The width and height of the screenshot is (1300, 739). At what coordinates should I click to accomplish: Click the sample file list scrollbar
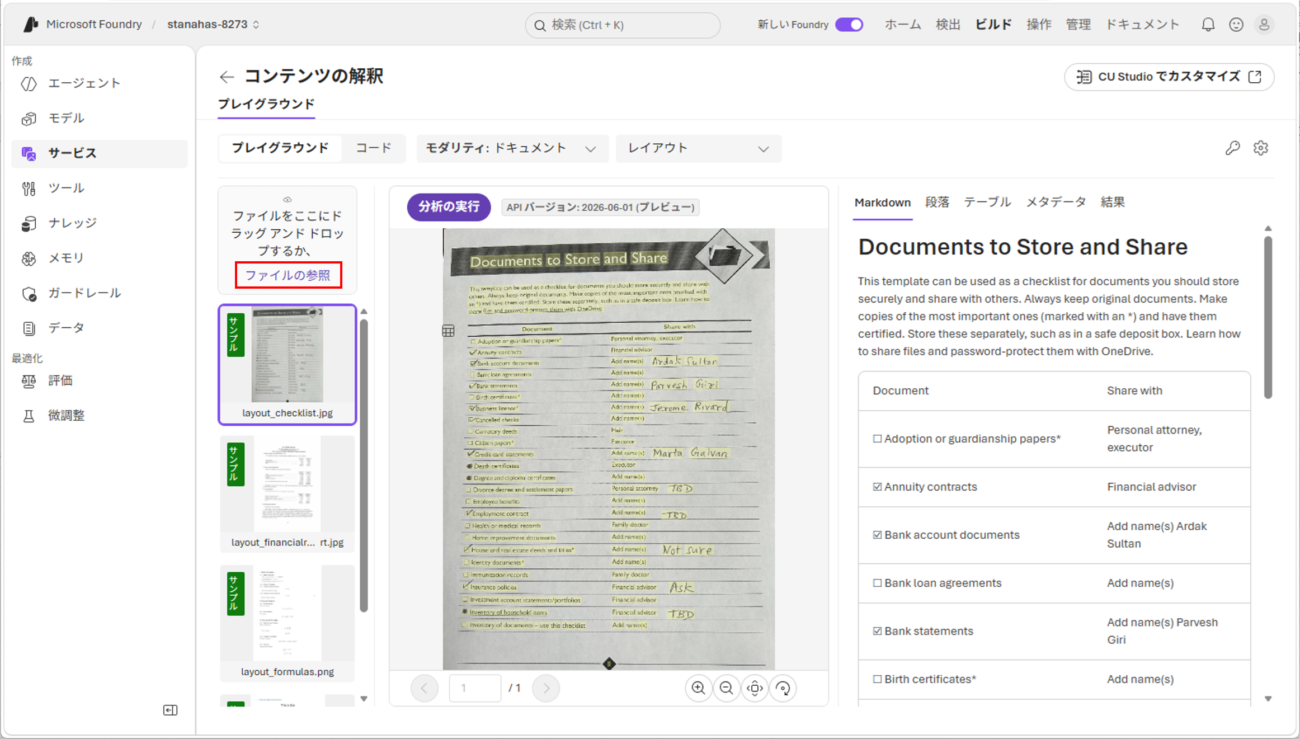364,465
